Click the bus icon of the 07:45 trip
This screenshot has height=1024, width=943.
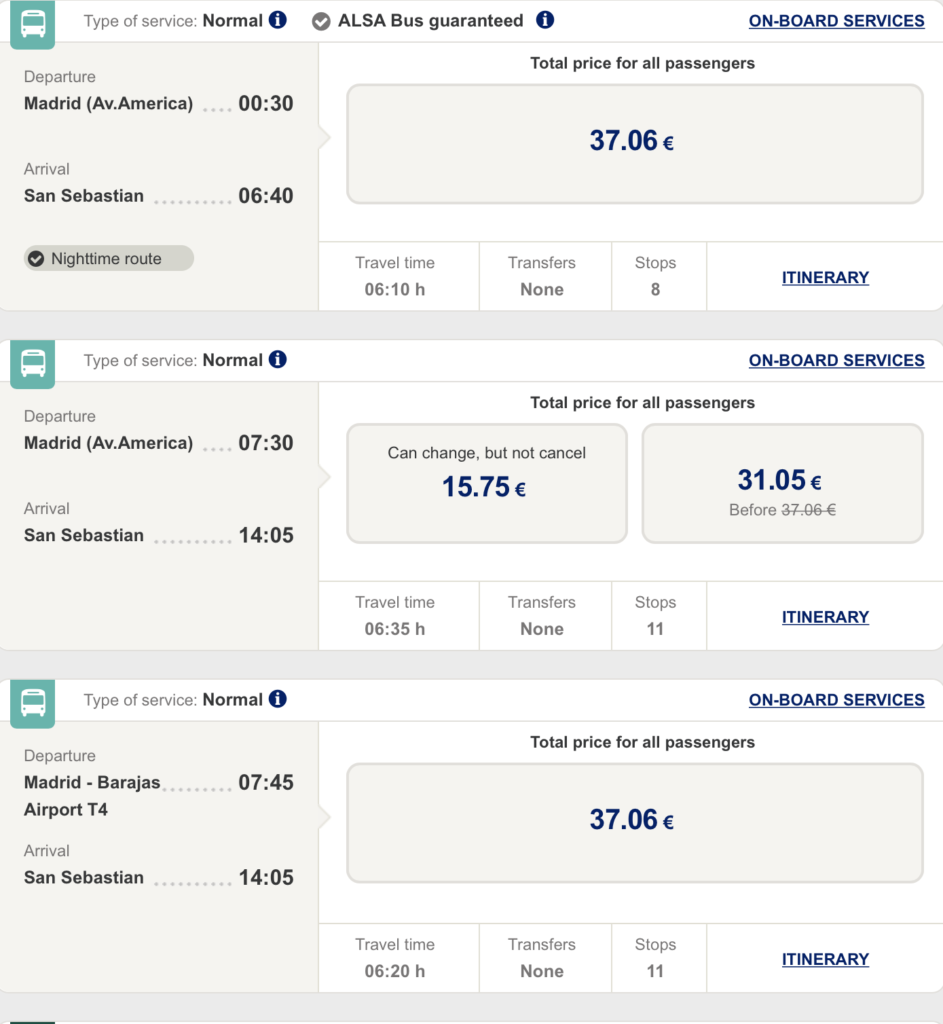click(33, 703)
